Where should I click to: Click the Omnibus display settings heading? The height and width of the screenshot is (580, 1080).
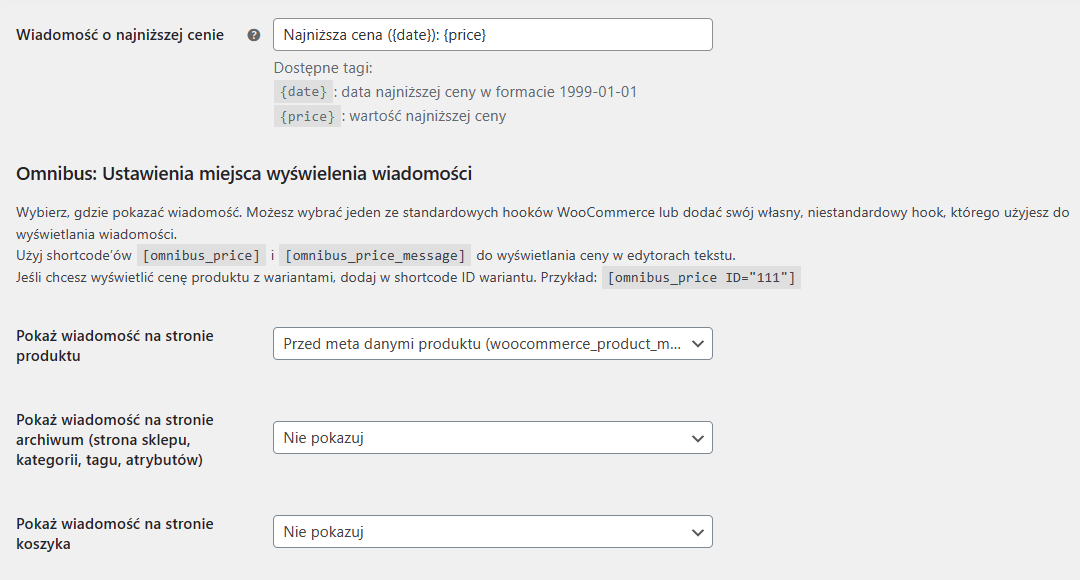244,174
